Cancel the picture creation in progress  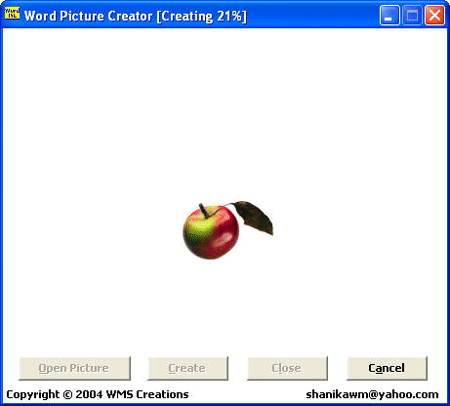coord(387,368)
